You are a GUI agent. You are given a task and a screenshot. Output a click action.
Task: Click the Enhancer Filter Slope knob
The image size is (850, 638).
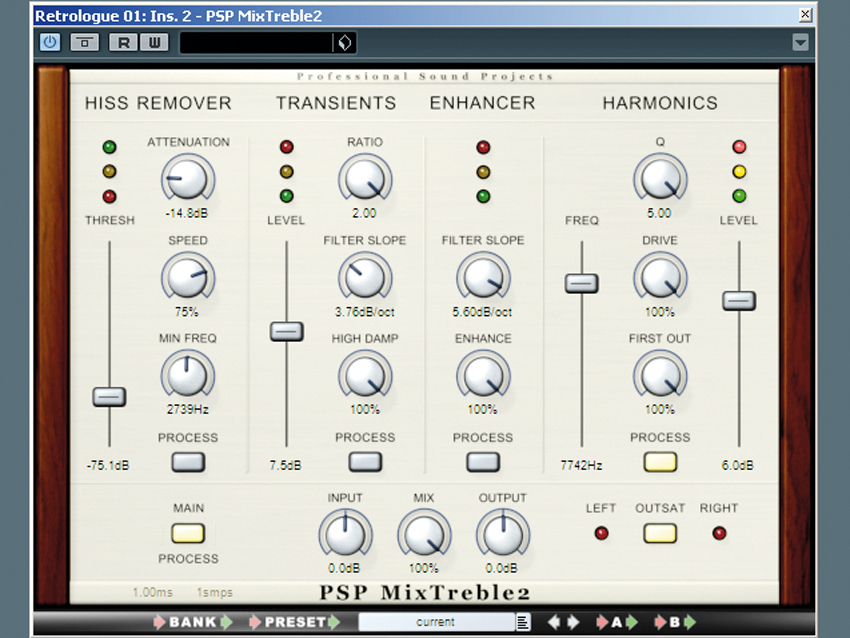(483, 277)
